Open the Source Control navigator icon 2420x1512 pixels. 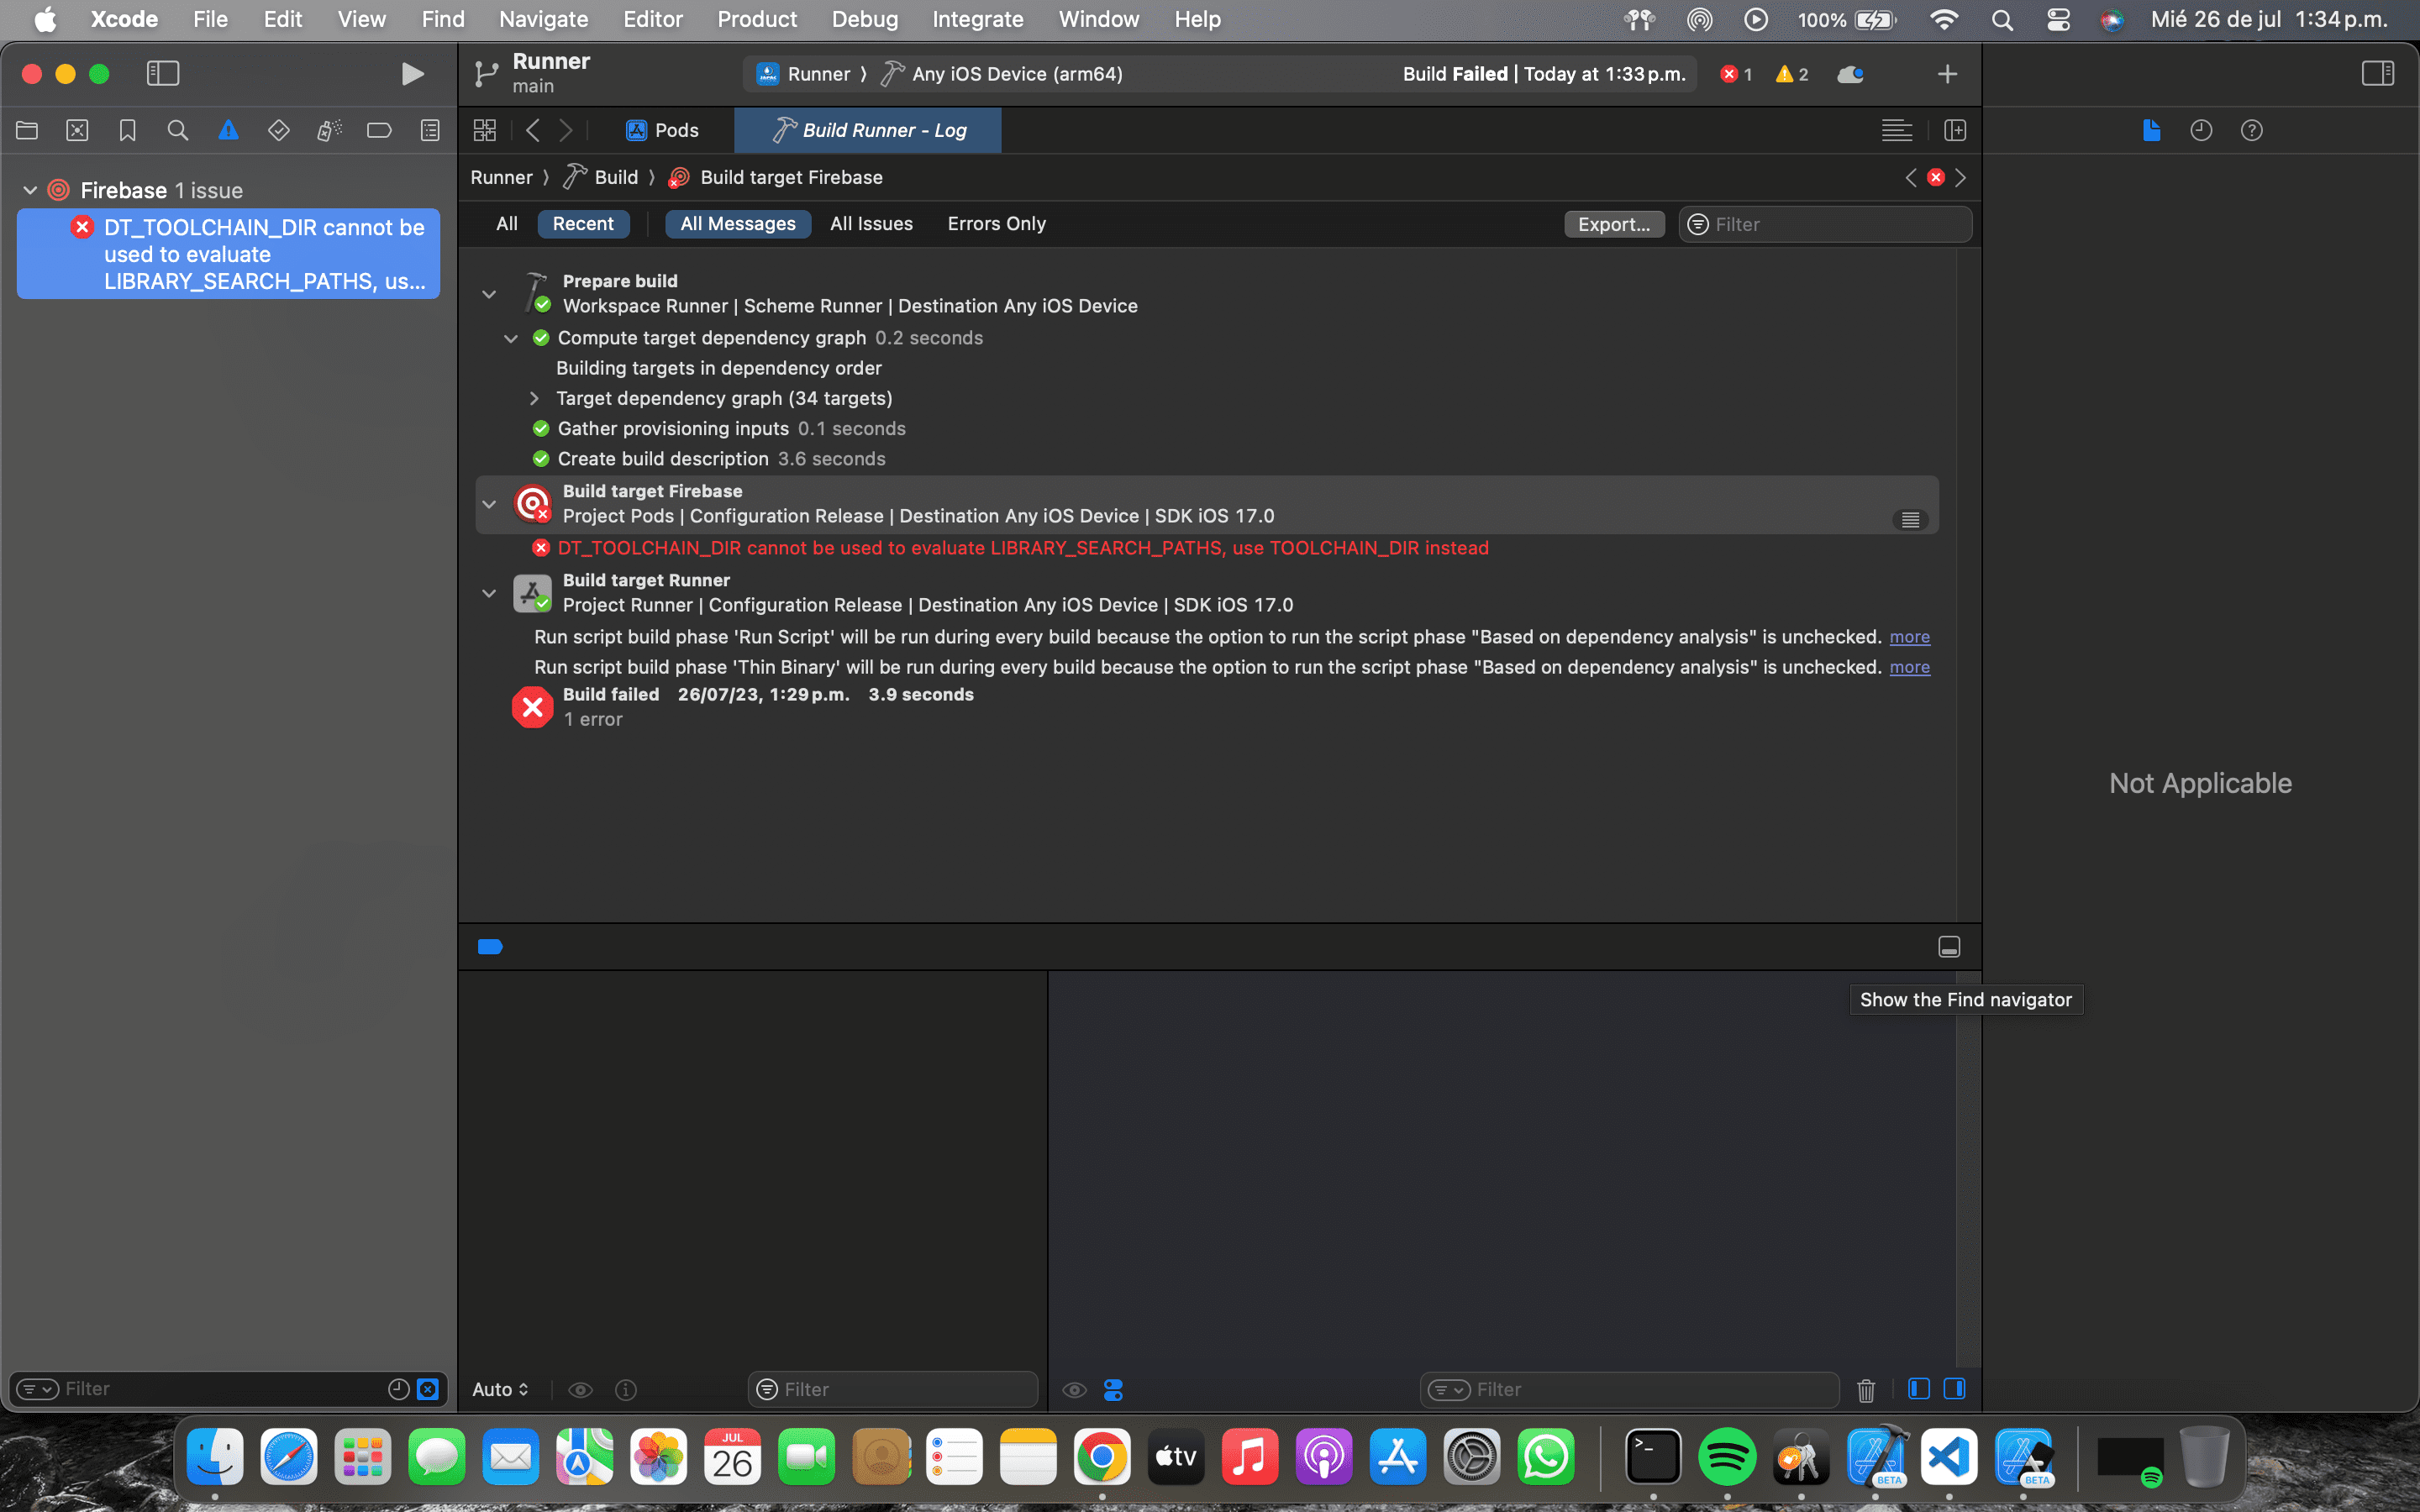[77, 130]
